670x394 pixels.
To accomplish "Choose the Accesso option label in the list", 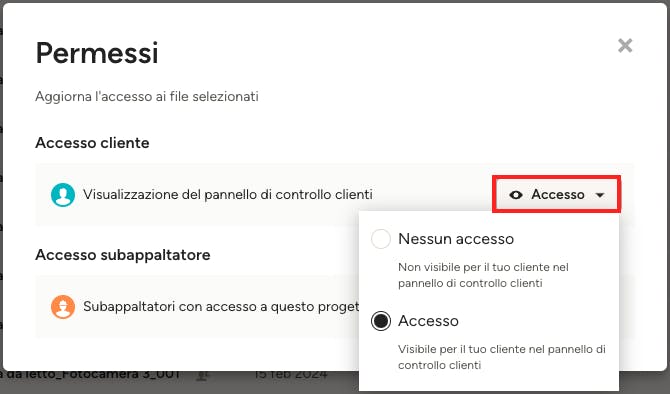I will [x=428, y=321].
